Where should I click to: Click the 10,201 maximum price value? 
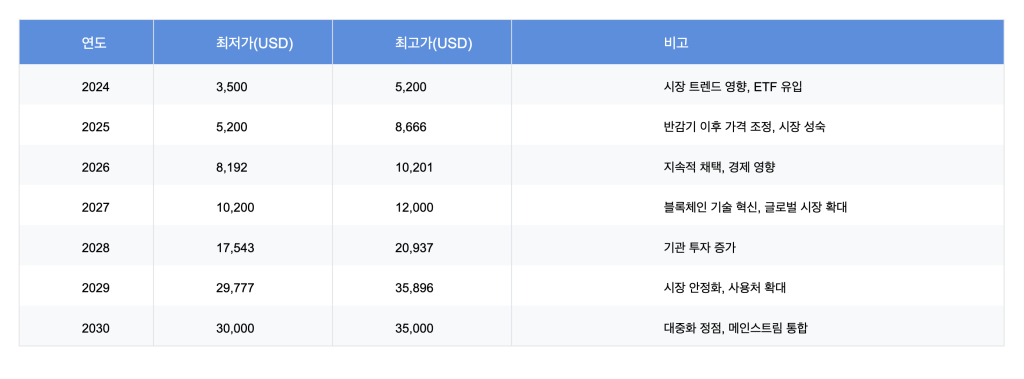(414, 167)
